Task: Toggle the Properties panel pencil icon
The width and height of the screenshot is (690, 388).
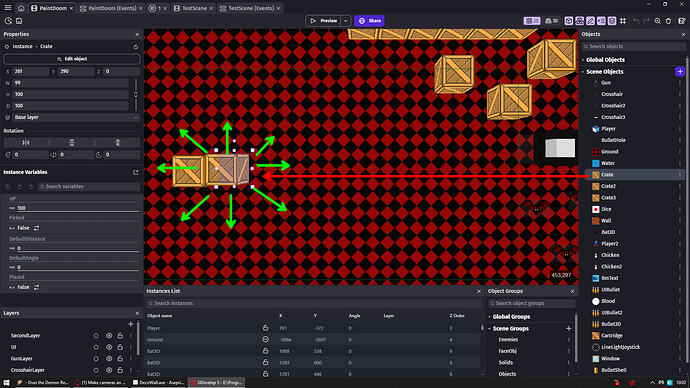Action: pyautogui.click(x=590, y=21)
